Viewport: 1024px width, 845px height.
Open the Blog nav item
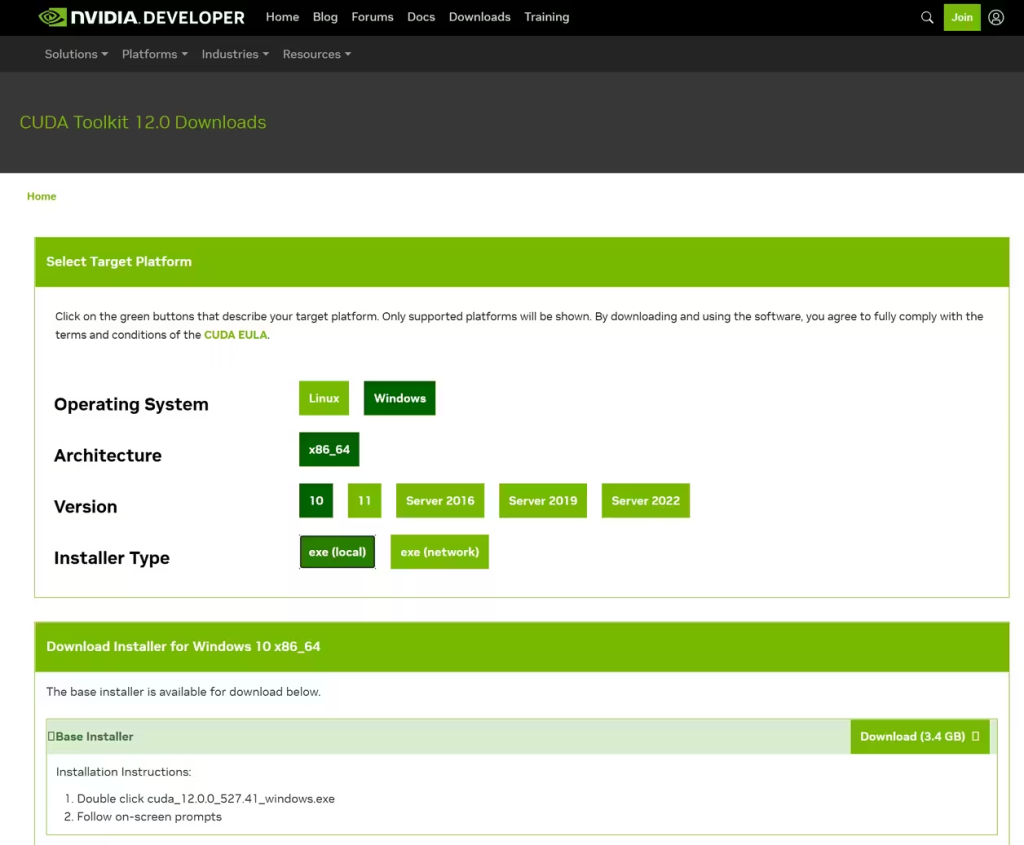[x=325, y=17]
